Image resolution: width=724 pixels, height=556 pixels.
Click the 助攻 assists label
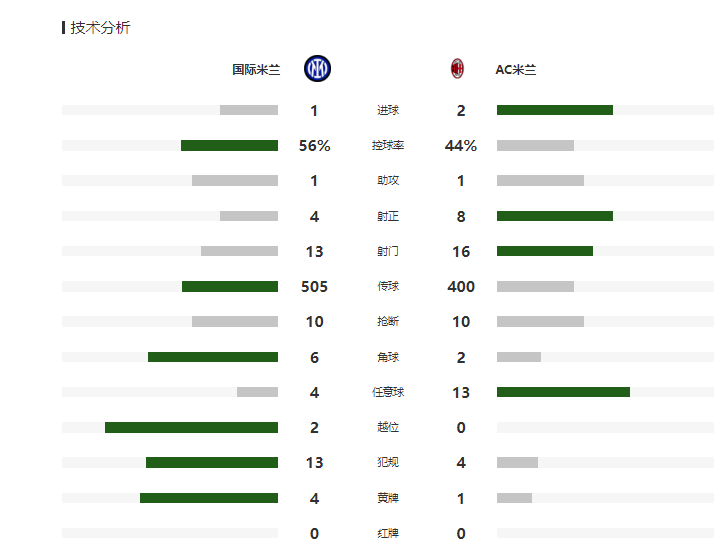pos(388,181)
